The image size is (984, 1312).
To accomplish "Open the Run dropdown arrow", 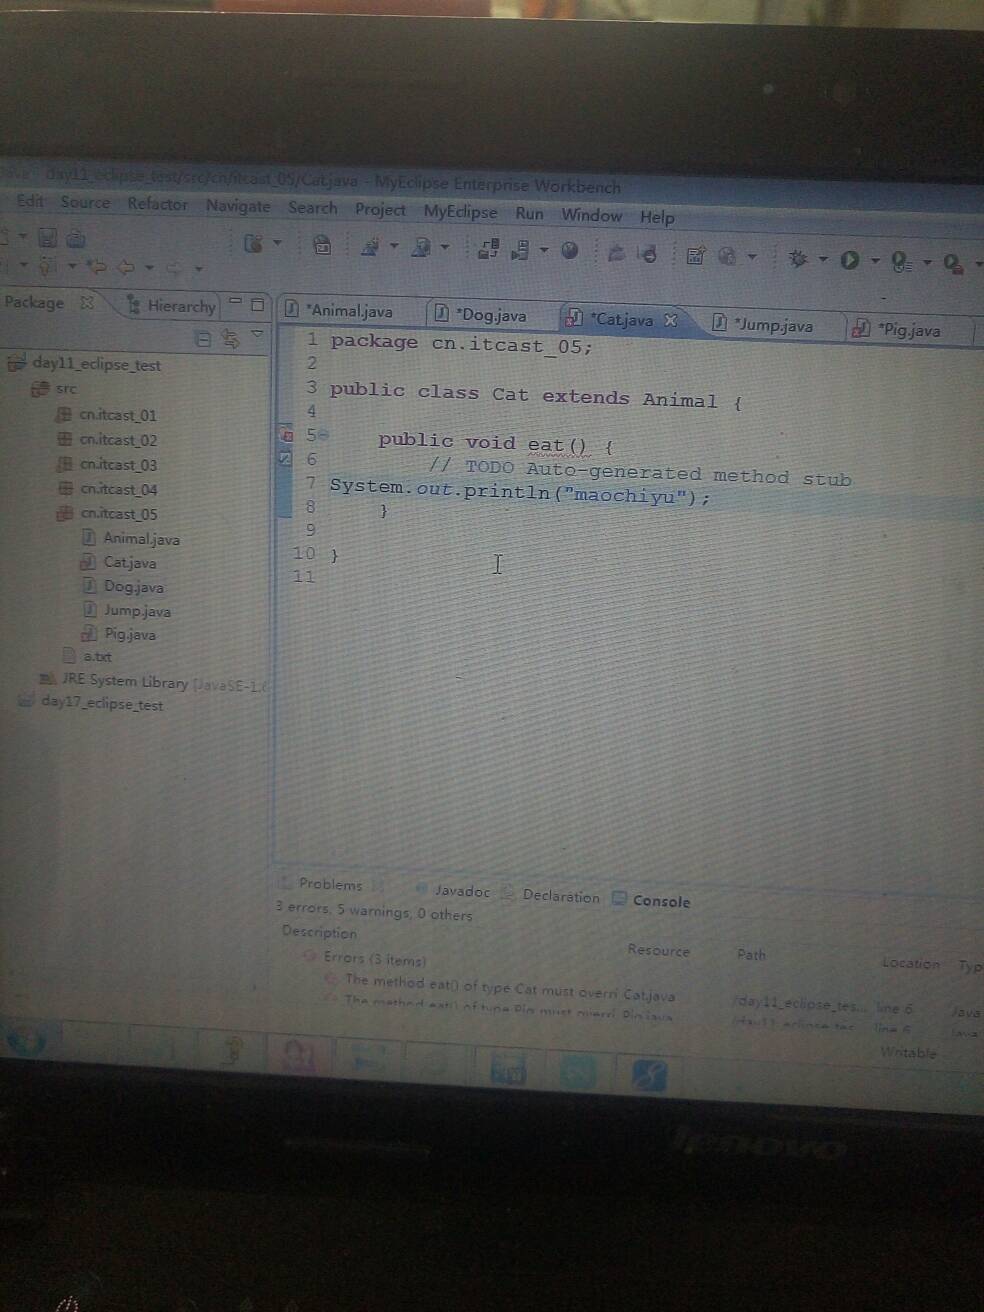I will [x=875, y=262].
